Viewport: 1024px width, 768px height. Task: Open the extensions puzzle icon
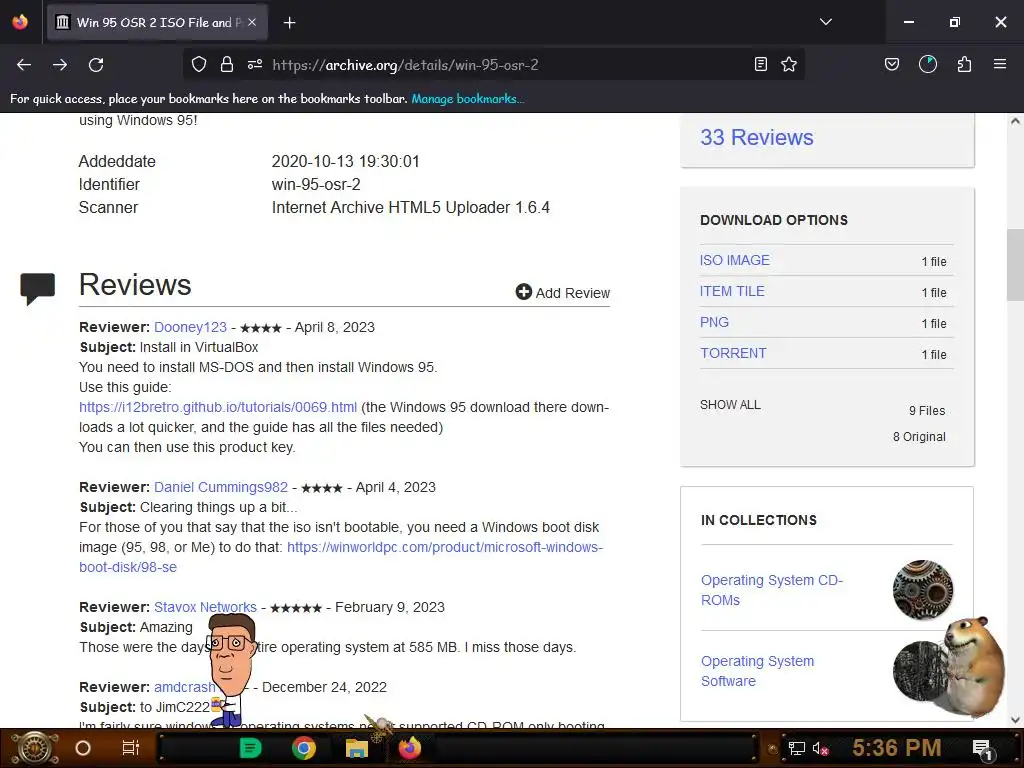964,64
